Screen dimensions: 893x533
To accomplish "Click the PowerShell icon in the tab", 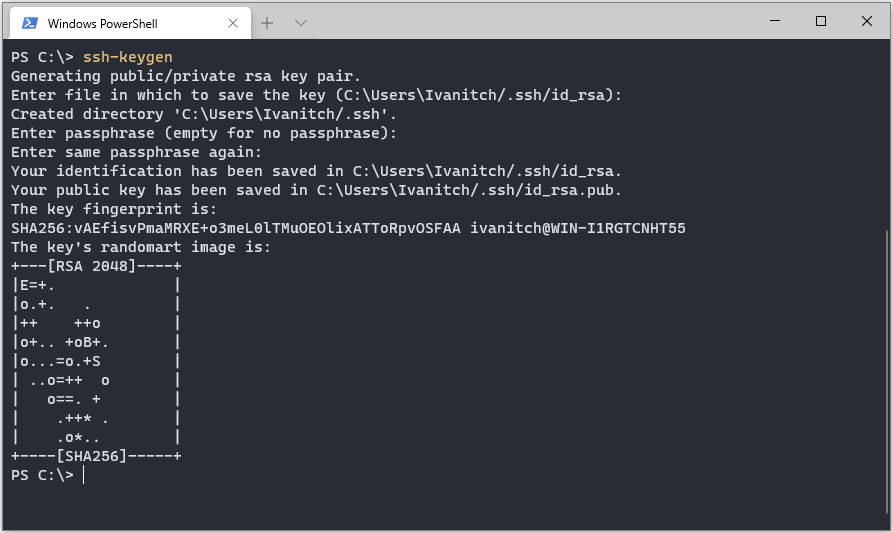I will (30, 23).
